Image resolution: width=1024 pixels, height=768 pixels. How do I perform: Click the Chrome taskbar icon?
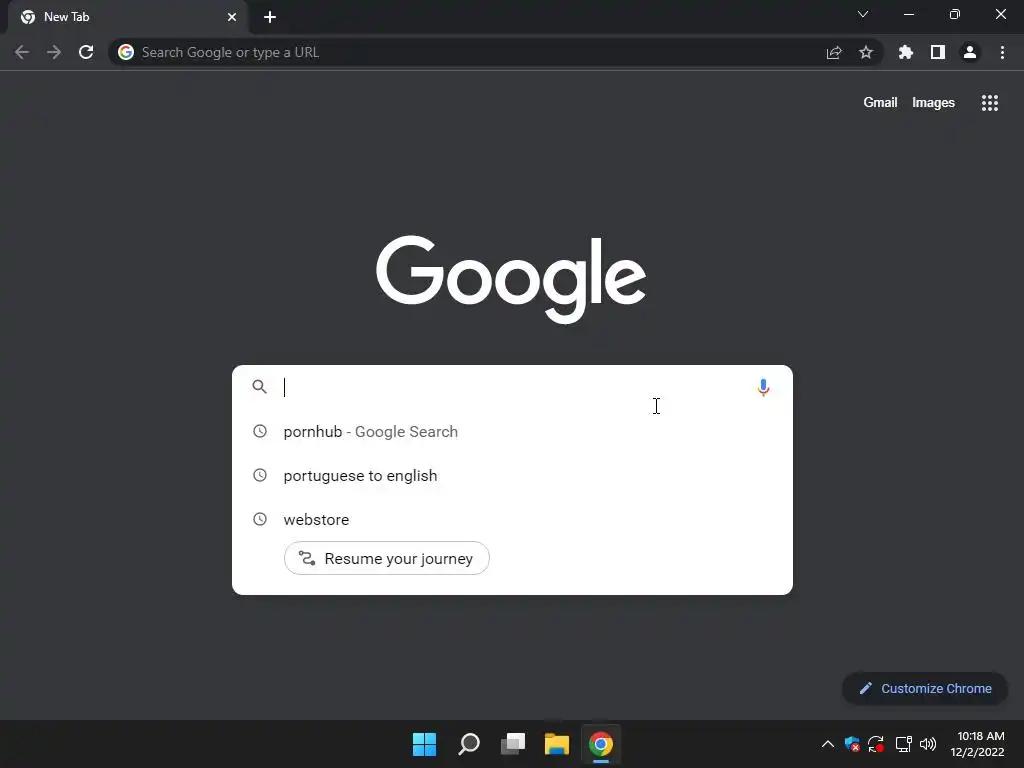[x=601, y=744]
